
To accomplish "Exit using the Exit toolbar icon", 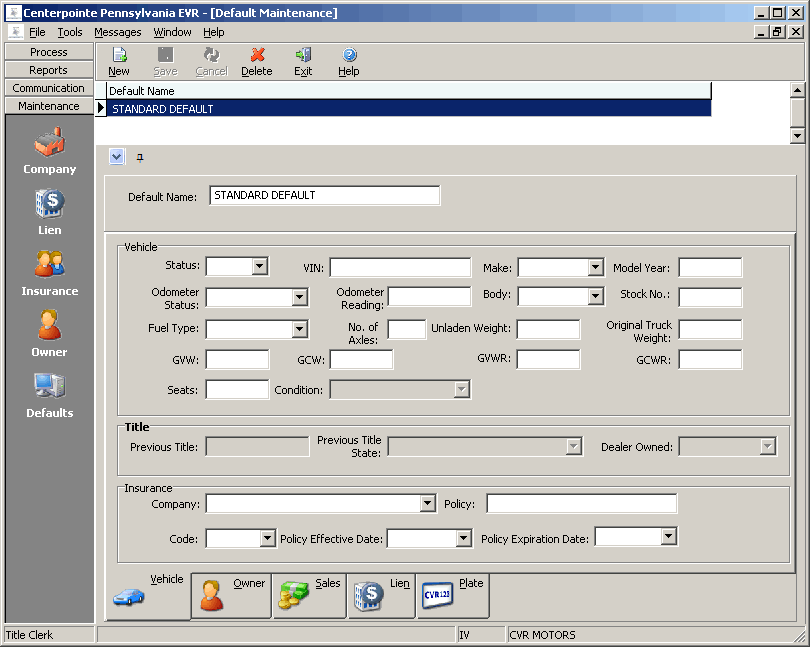I will (302, 62).
